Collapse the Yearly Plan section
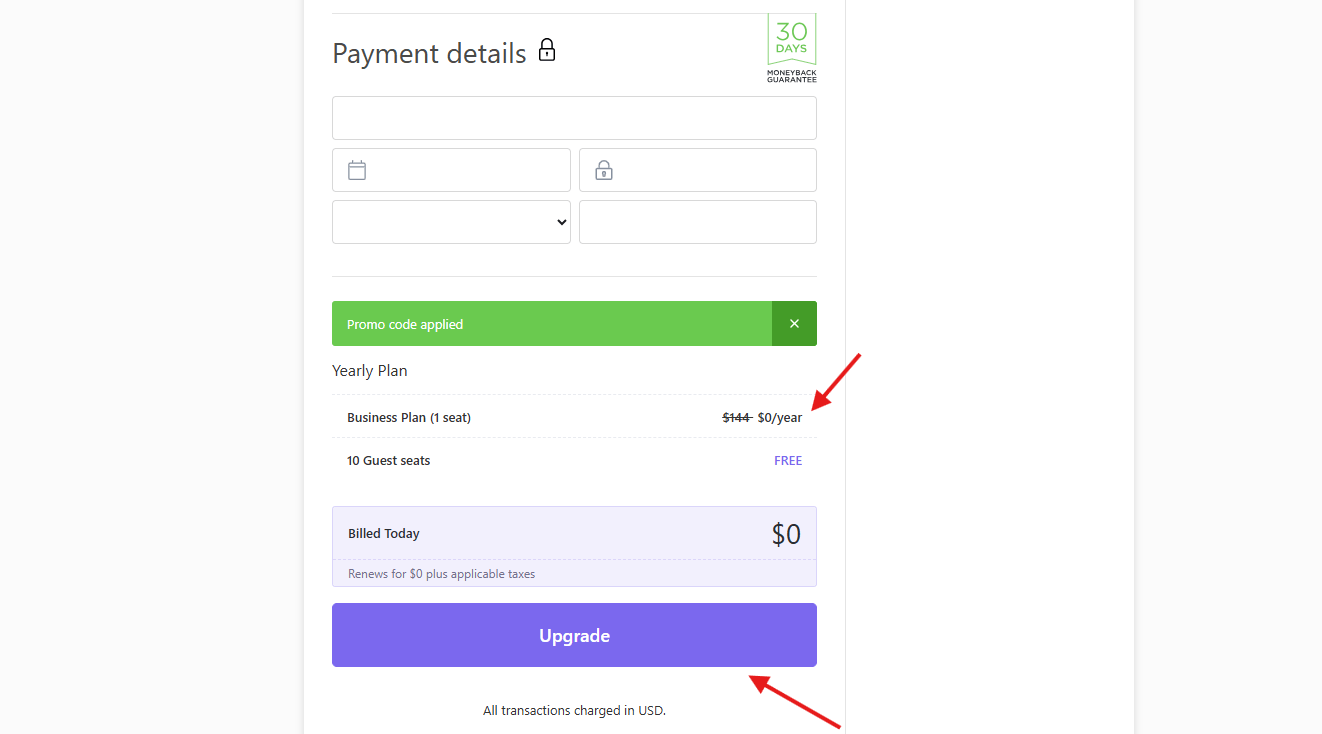Screen dimensions: 1322x734 (369, 370)
